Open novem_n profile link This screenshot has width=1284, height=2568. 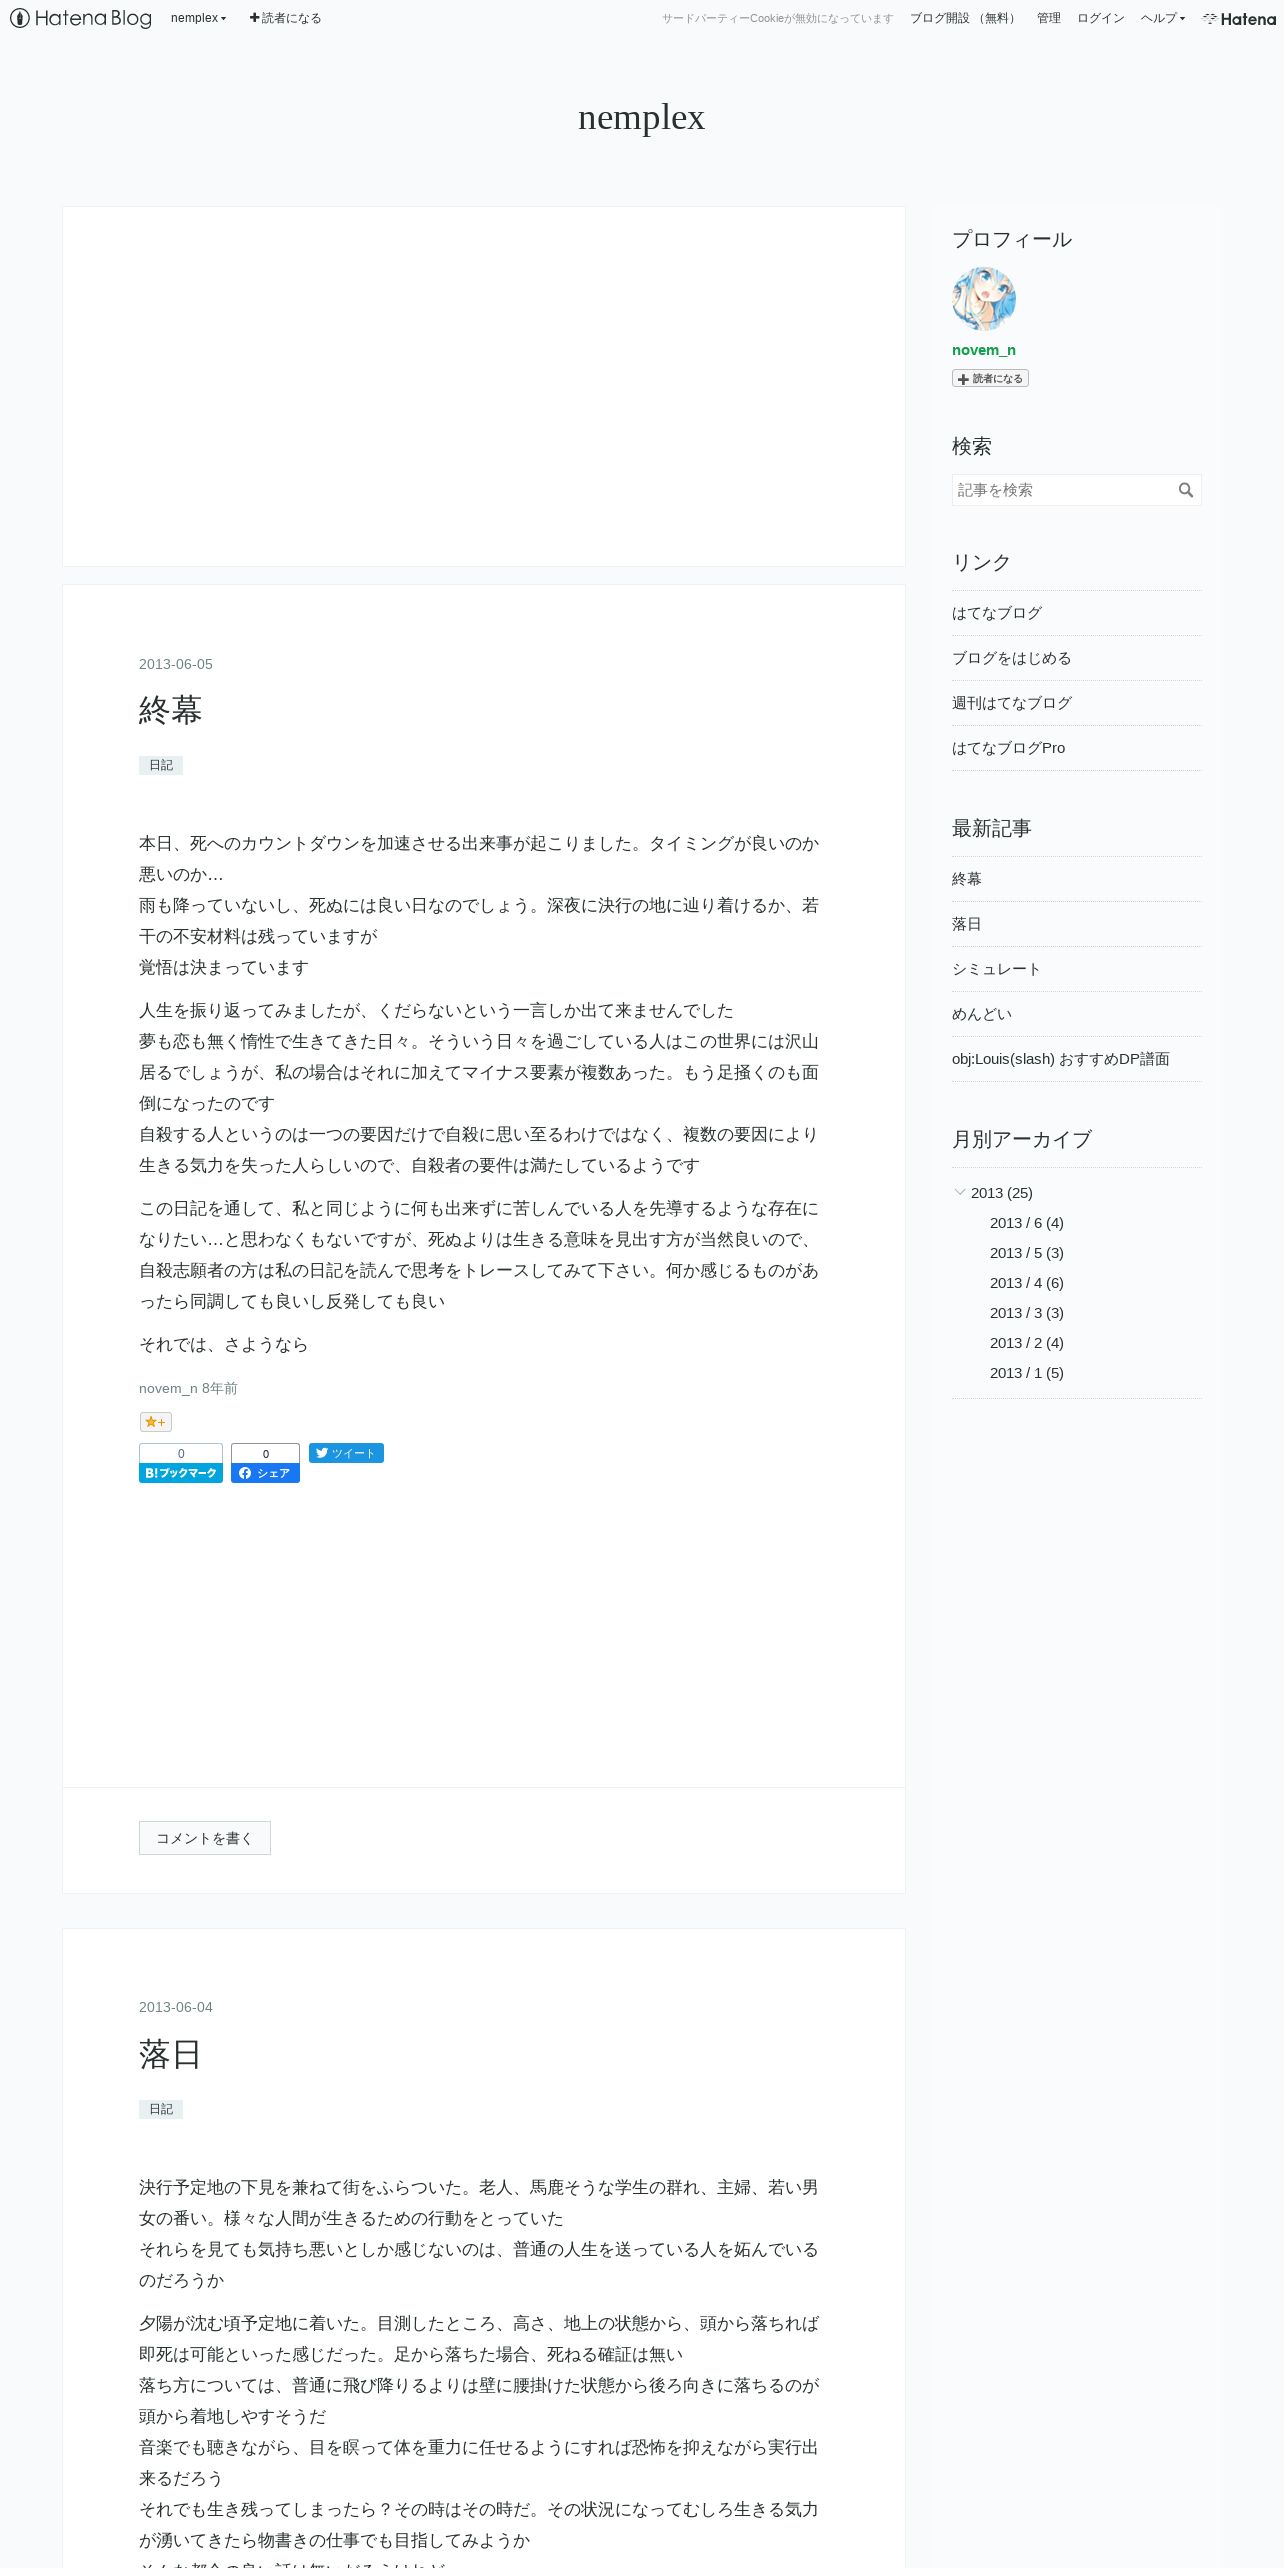984,350
